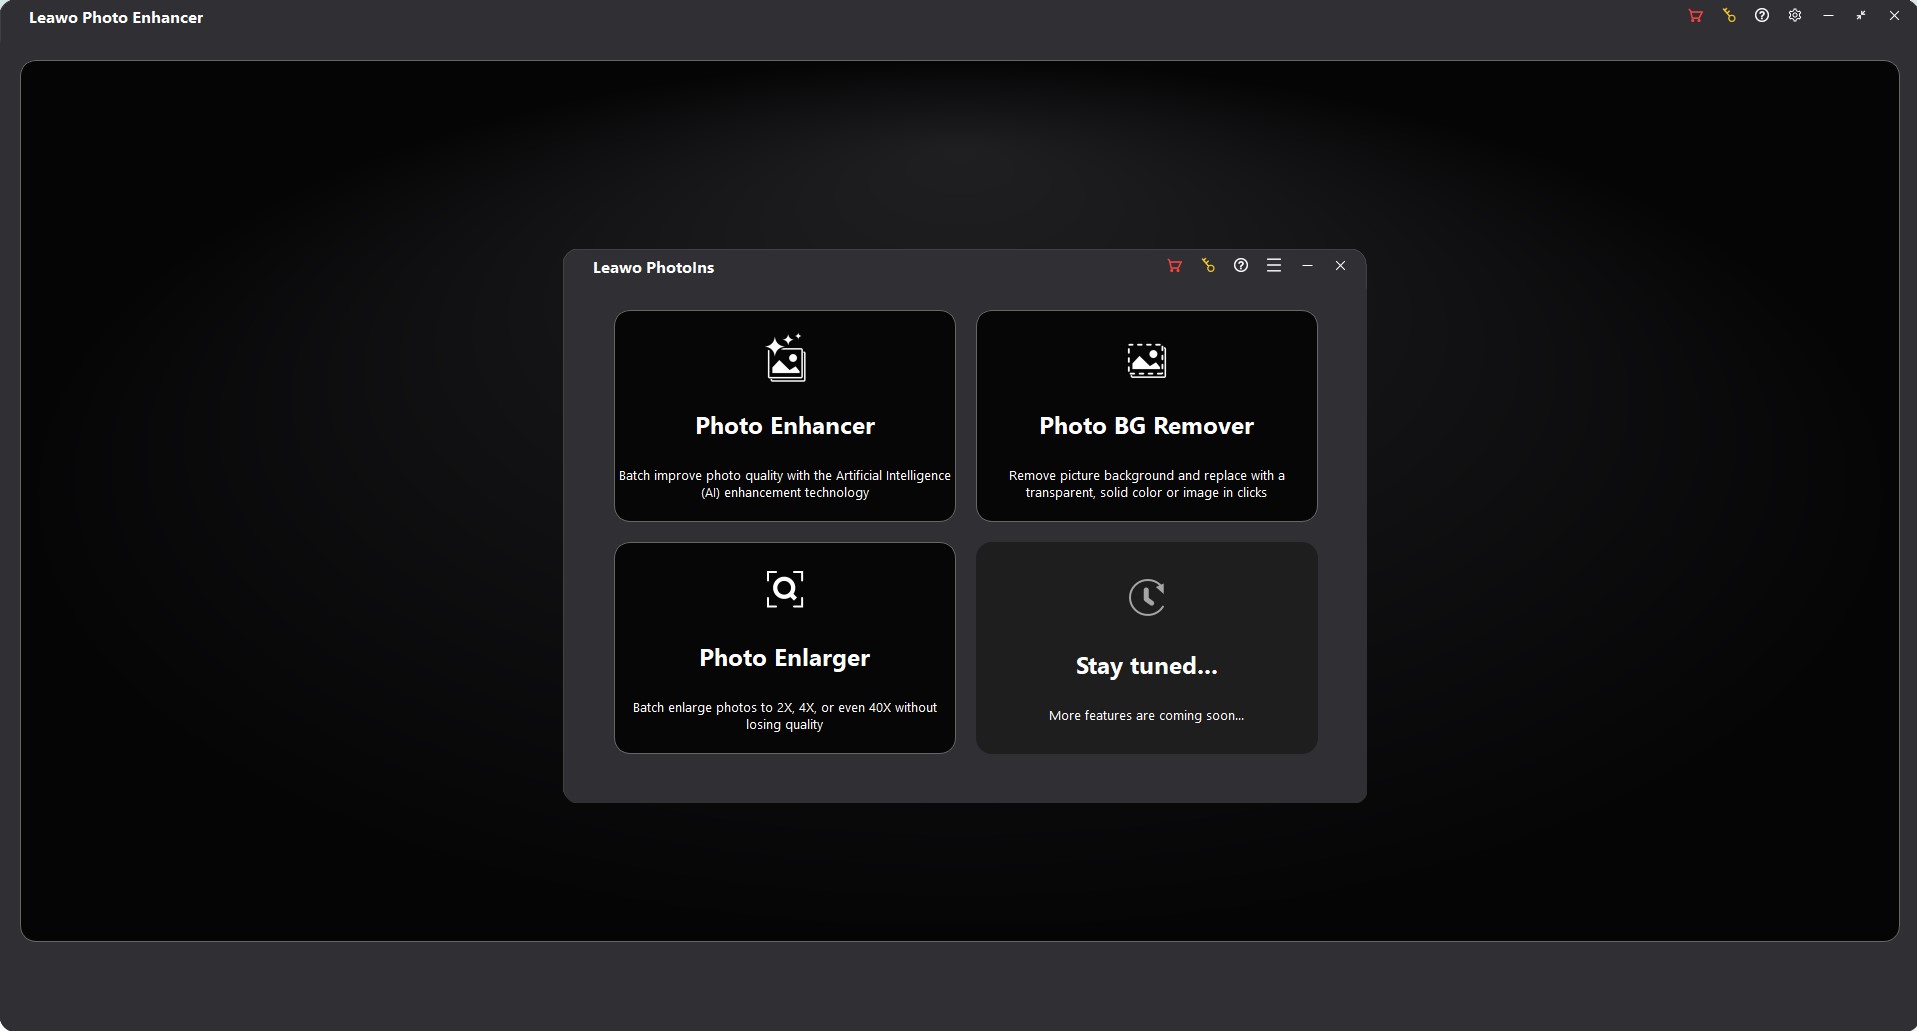Minimize the Leawo Photo Enhancer main window
Screen dimensions: 1917x1031
click(x=1828, y=16)
